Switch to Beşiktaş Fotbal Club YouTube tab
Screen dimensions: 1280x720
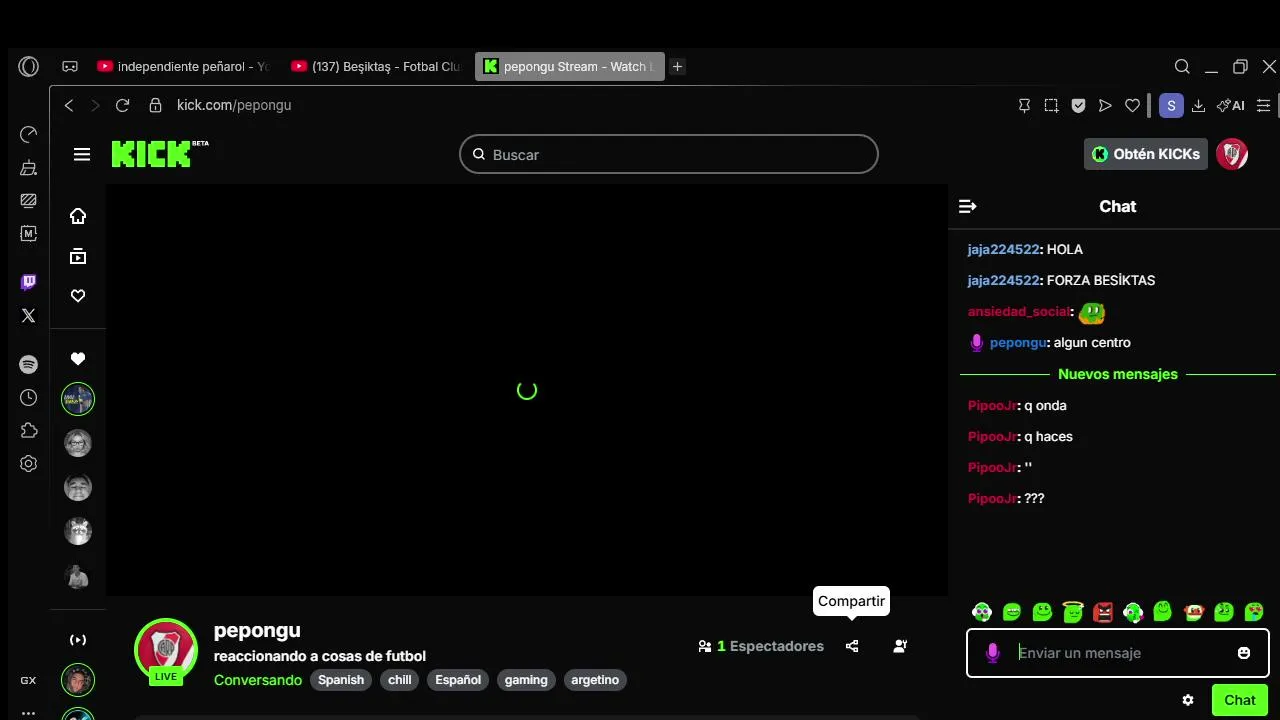(x=376, y=67)
